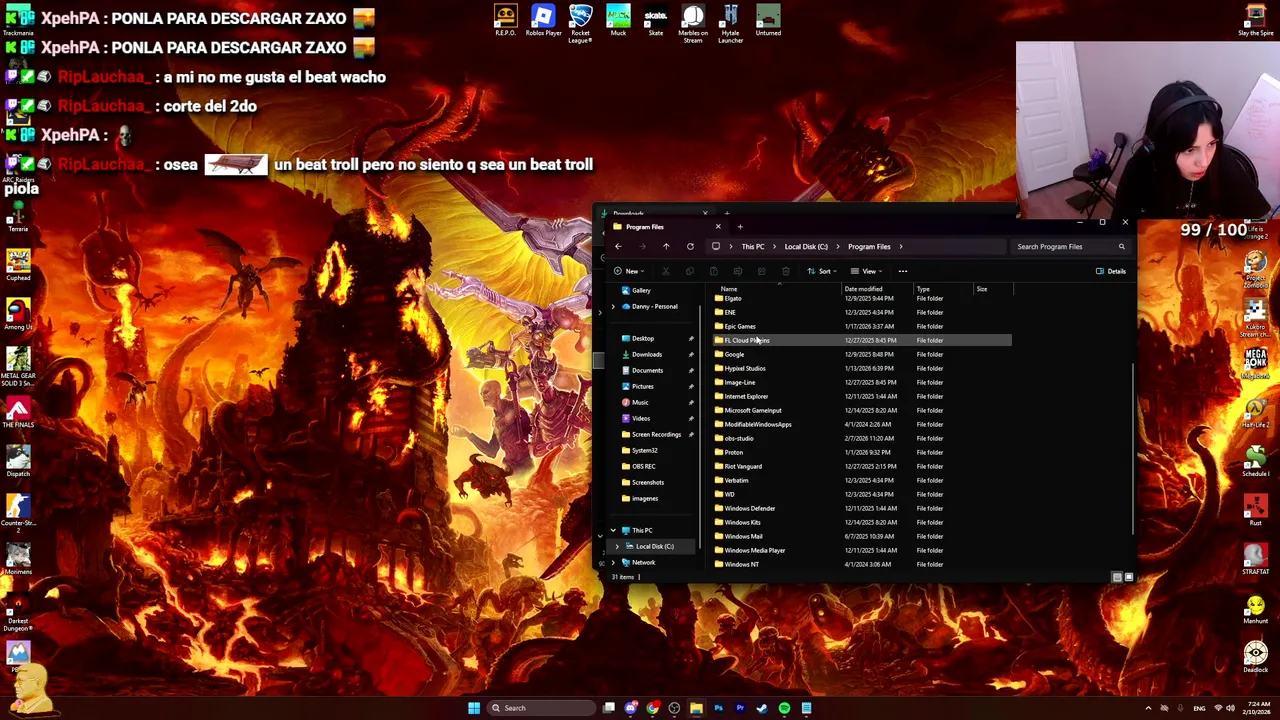Go up one folder level in Explorer

(666, 247)
